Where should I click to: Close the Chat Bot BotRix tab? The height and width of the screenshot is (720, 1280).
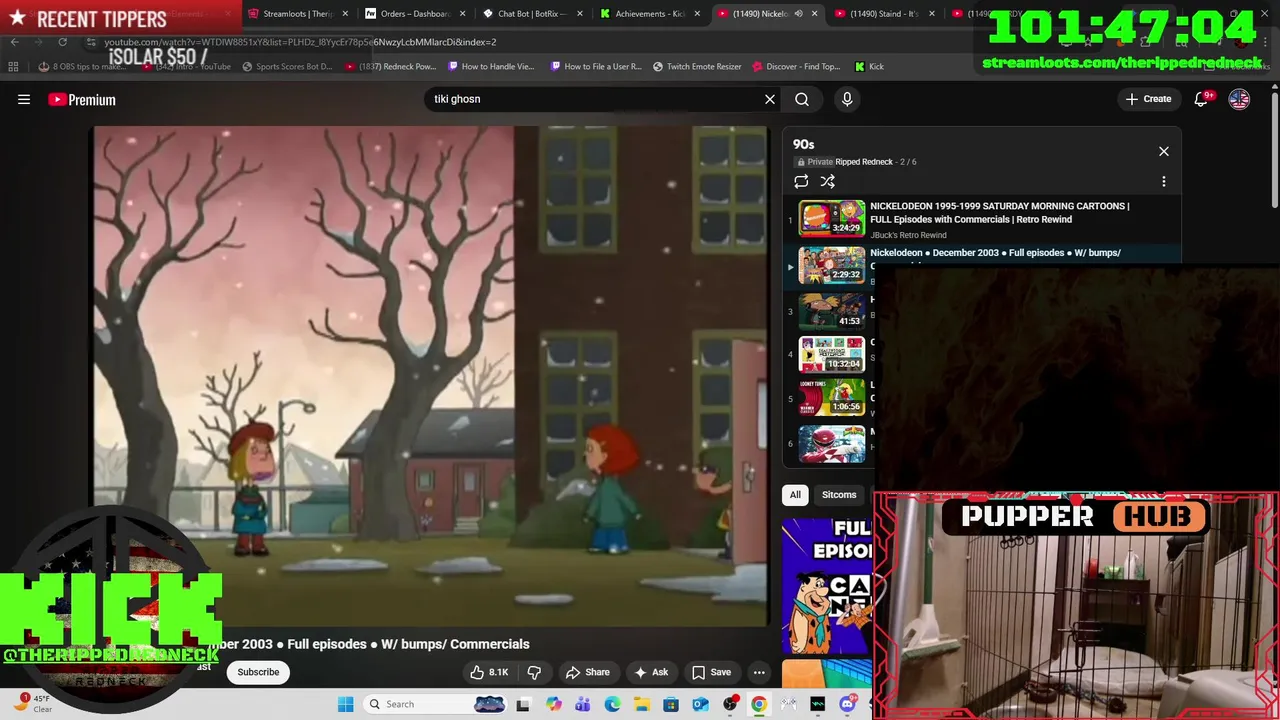point(580,14)
